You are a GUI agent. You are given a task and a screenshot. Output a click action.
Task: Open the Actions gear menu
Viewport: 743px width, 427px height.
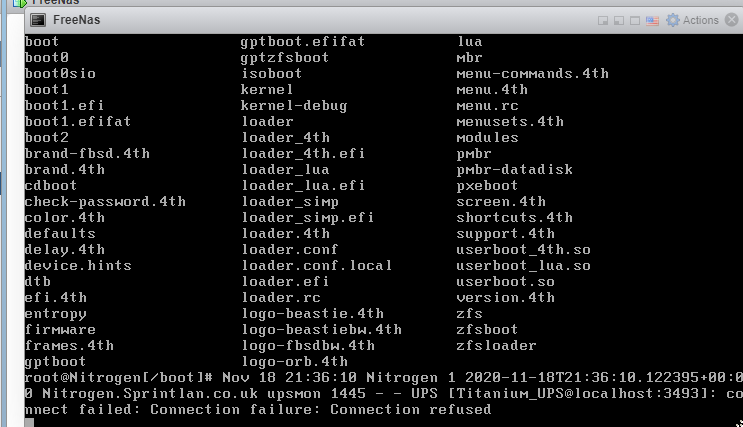[692, 20]
